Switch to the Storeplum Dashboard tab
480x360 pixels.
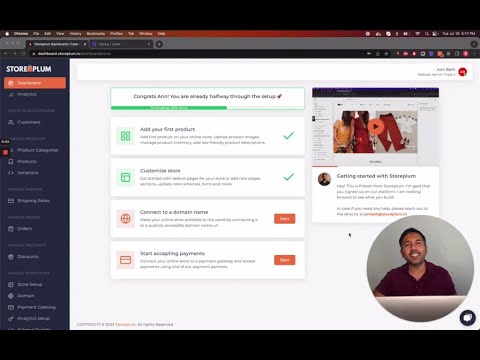coord(57,44)
